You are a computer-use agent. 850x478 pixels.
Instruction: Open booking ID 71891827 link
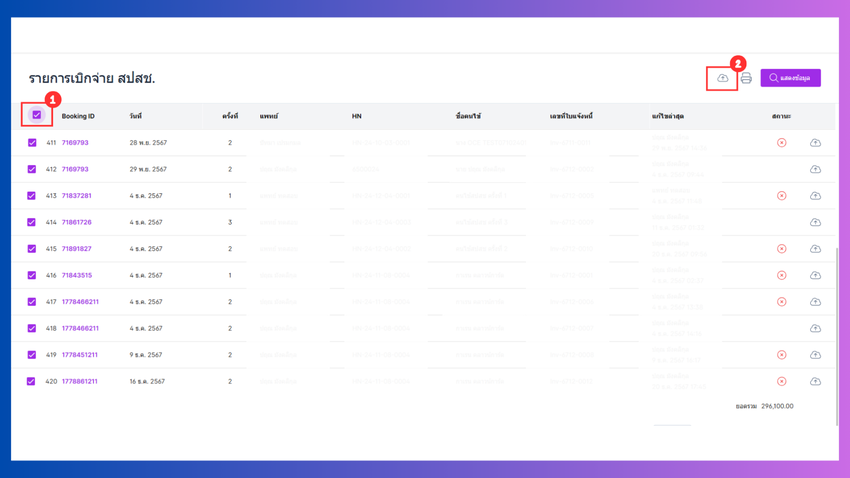[x=76, y=249]
